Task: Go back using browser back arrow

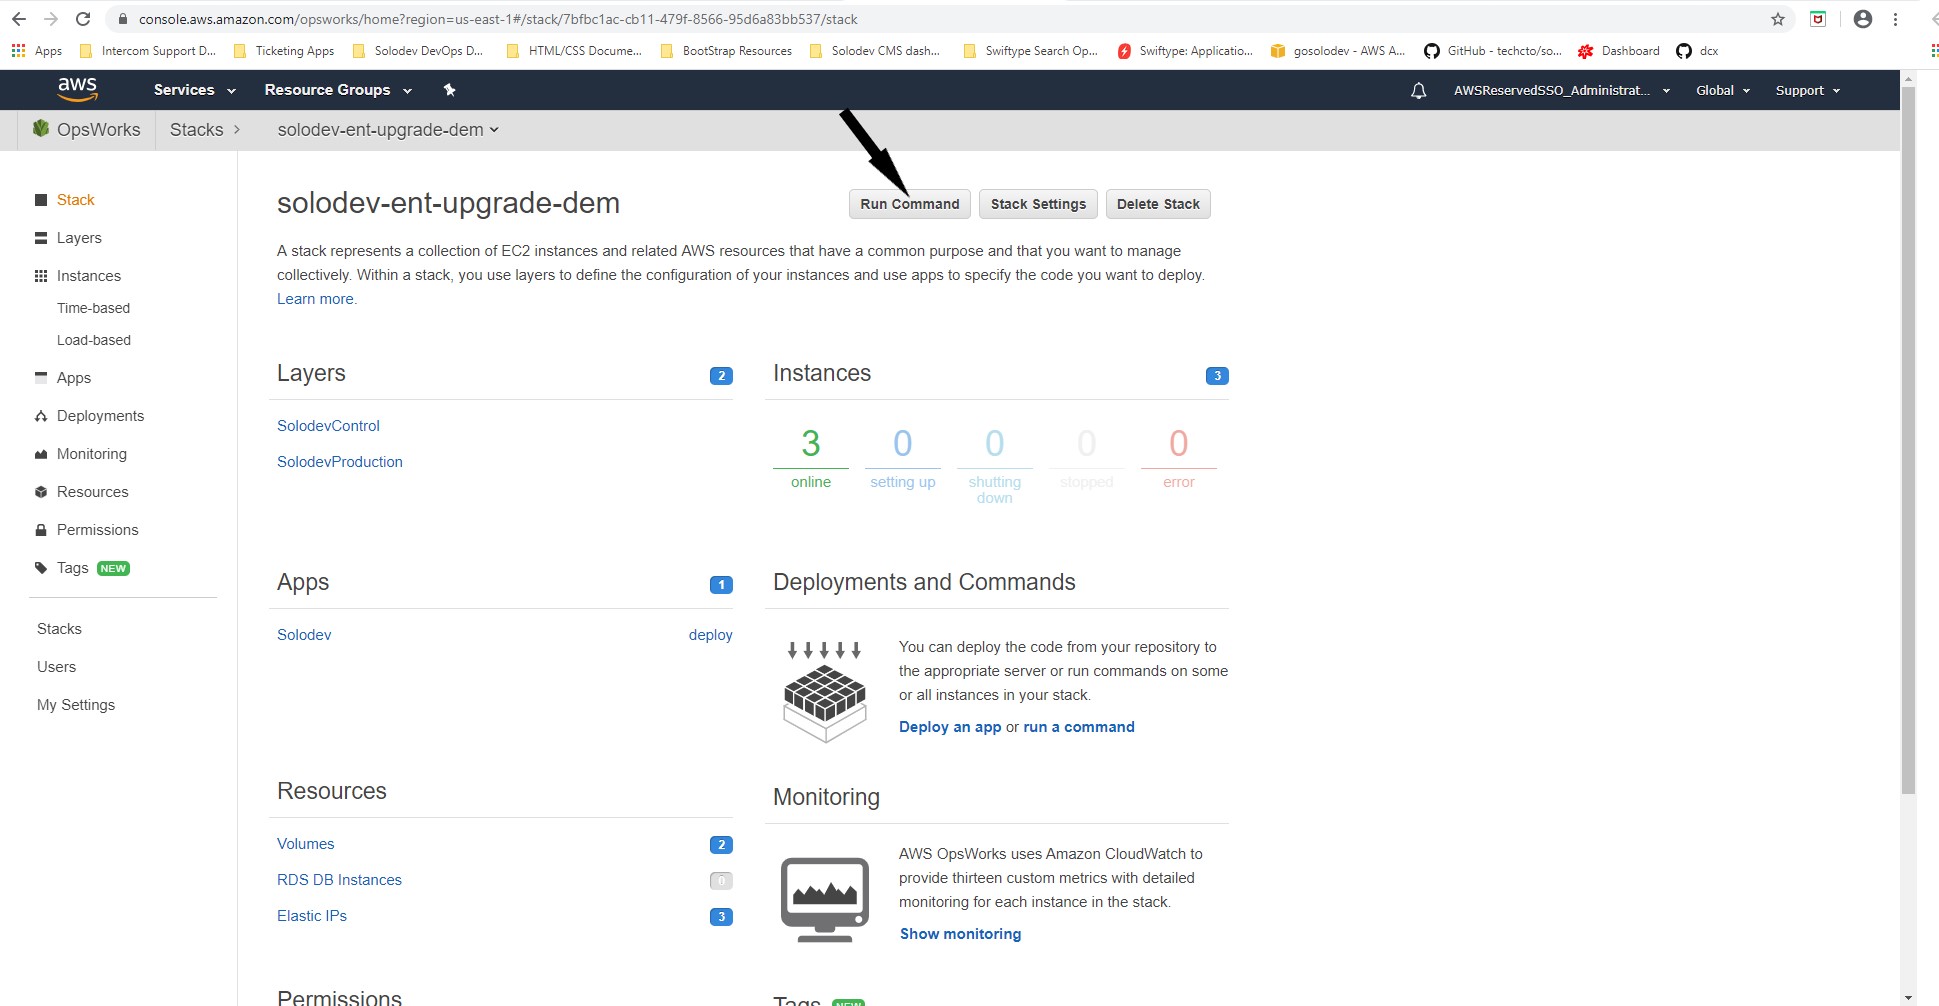Action: pos(19,19)
